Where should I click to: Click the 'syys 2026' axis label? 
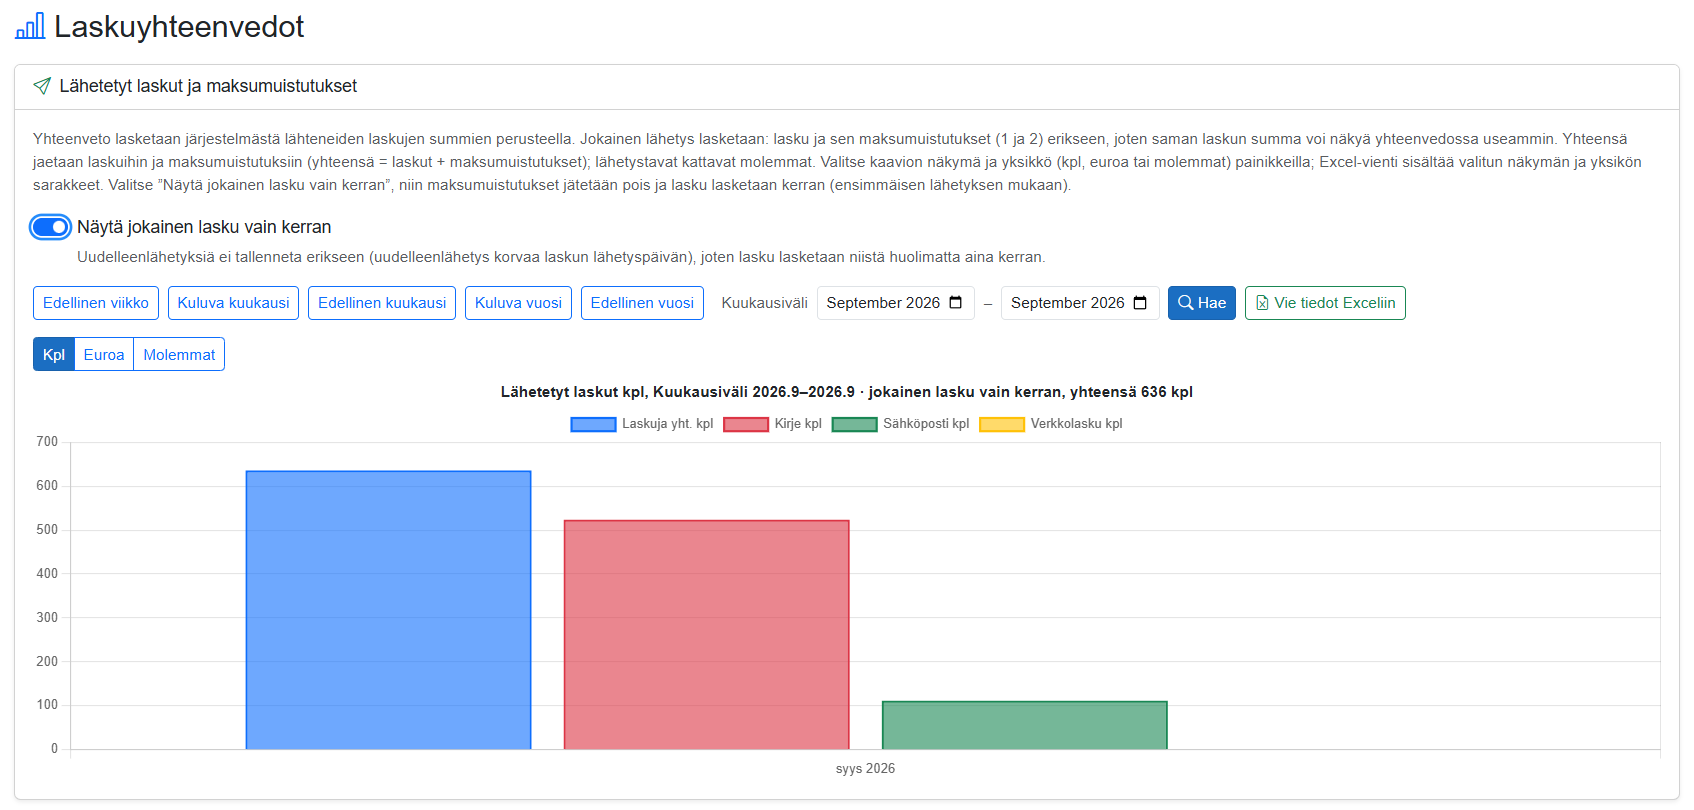[x=865, y=768]
